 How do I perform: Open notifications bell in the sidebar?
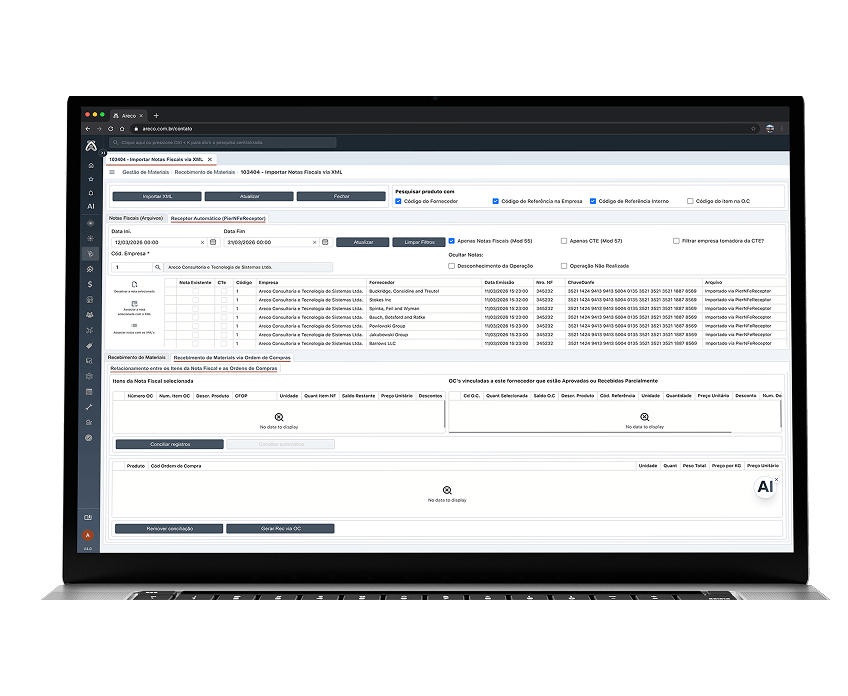point(91,193)
